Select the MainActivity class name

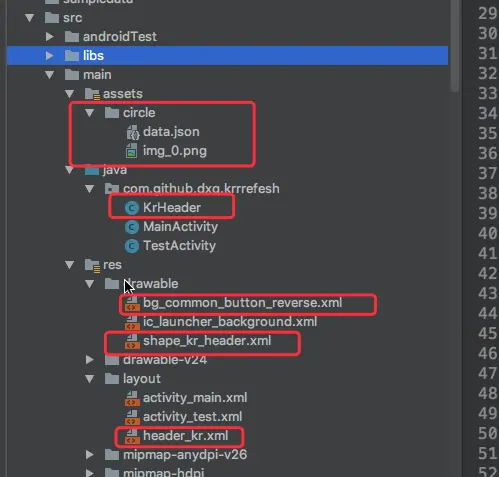click(180, 227)
